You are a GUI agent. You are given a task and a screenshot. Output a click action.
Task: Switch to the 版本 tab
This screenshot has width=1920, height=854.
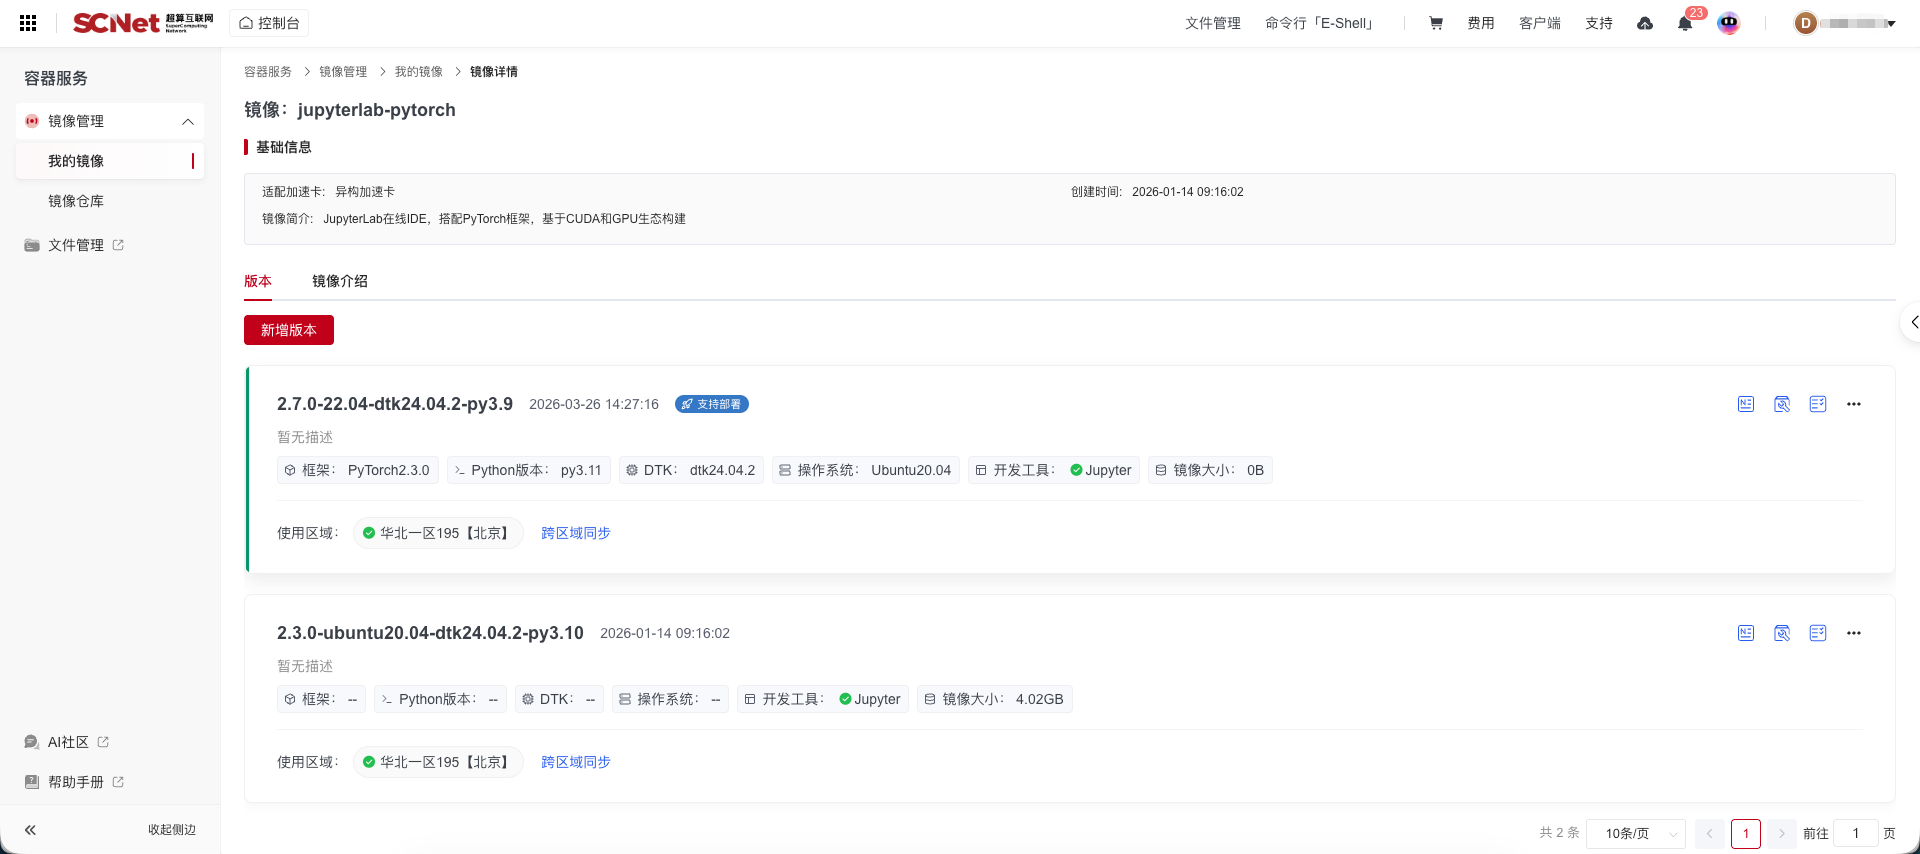tap(258, 281)
